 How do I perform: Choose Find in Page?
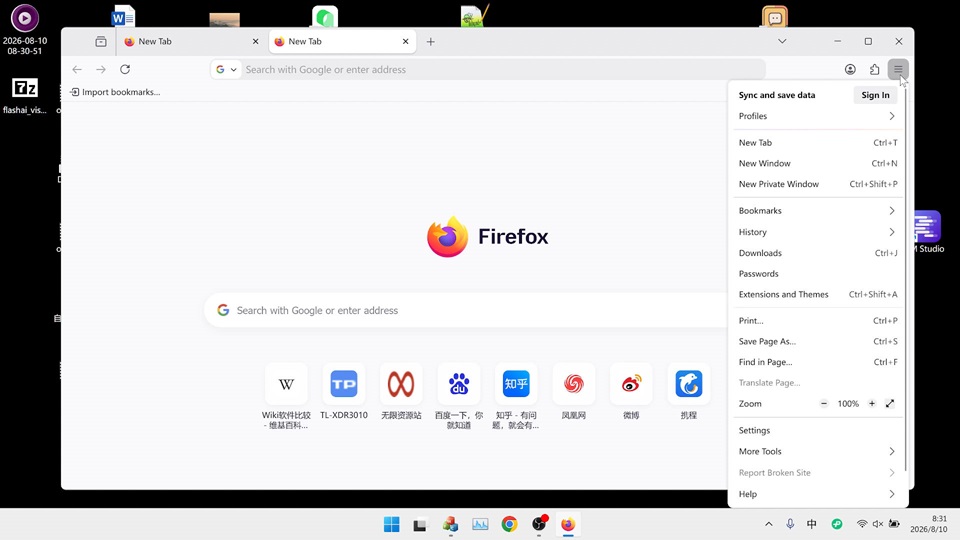818,362
